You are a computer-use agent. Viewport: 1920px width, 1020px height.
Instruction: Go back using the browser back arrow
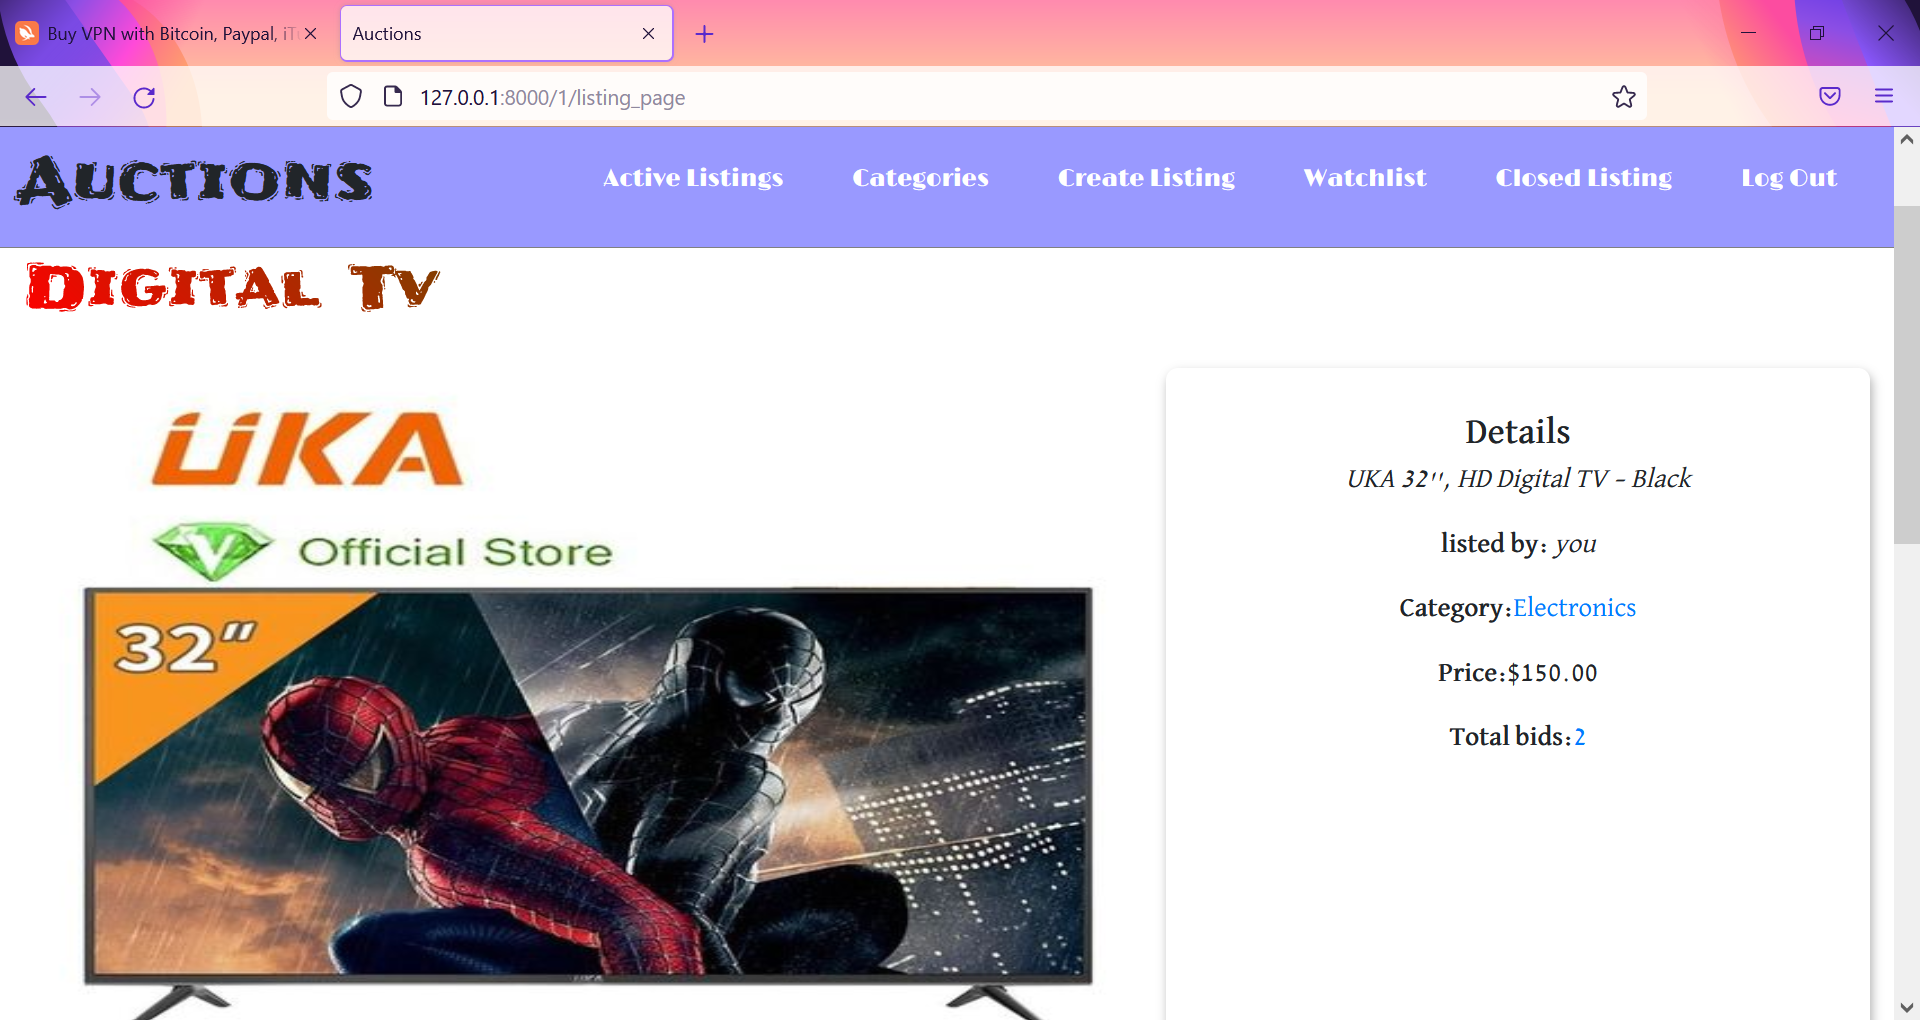[x=36, y=97]
